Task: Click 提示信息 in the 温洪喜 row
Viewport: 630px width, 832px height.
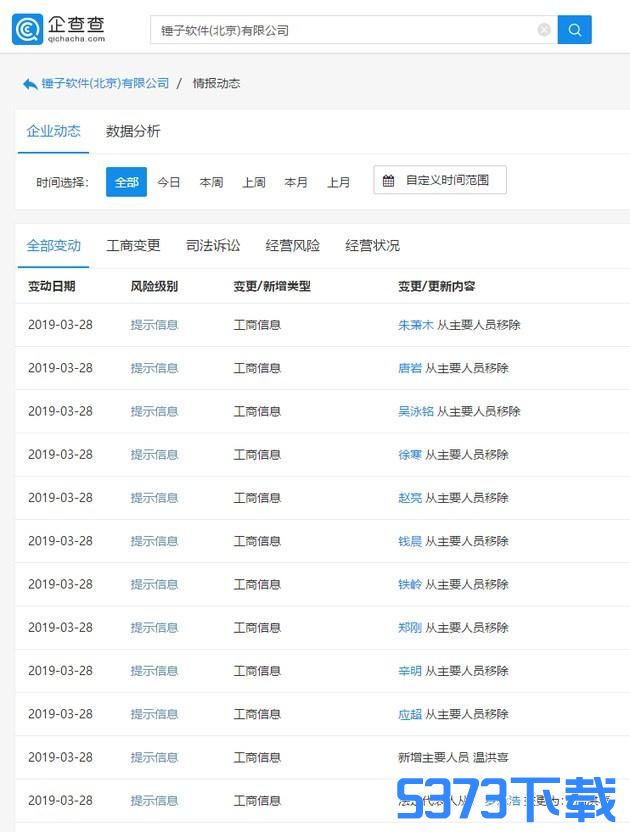Action: [154, 757]
